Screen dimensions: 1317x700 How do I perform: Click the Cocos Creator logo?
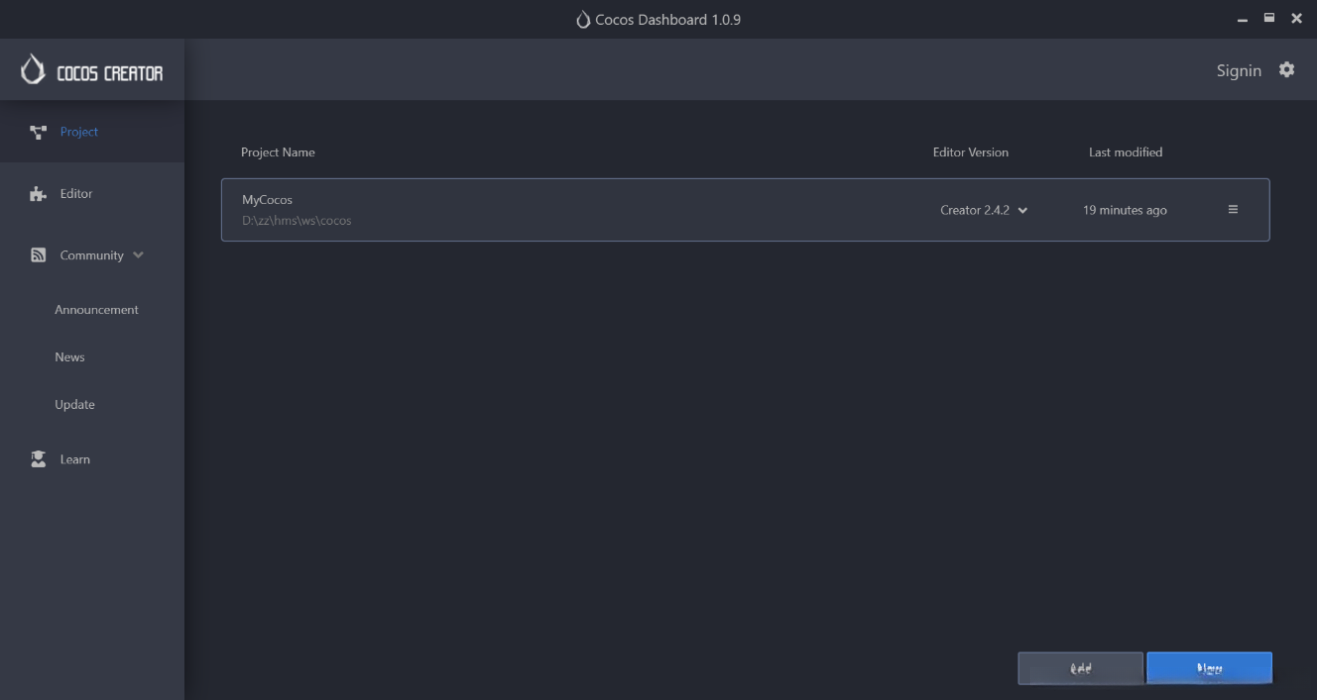tap(33, 71)
